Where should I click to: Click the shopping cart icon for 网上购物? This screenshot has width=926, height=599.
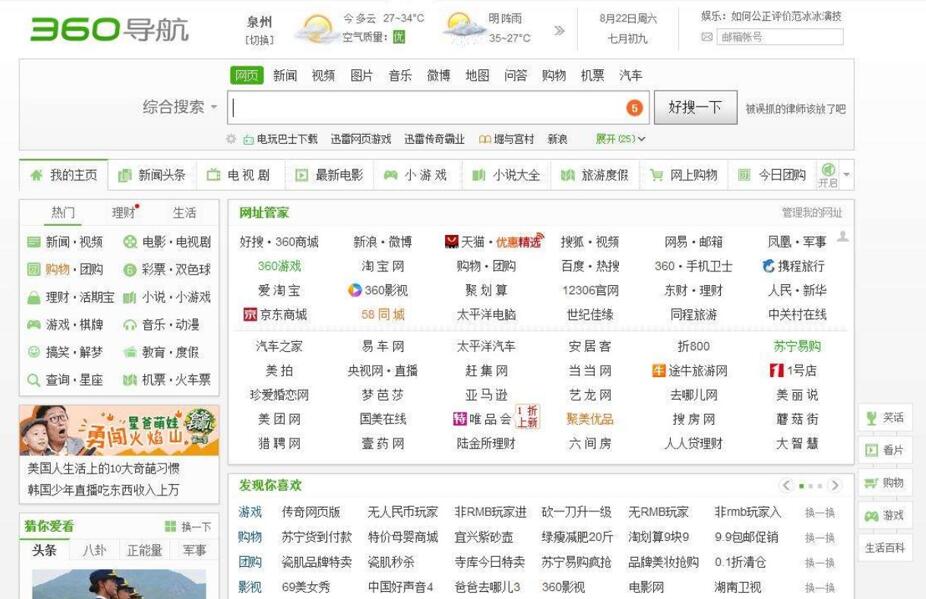pos(656,175)
